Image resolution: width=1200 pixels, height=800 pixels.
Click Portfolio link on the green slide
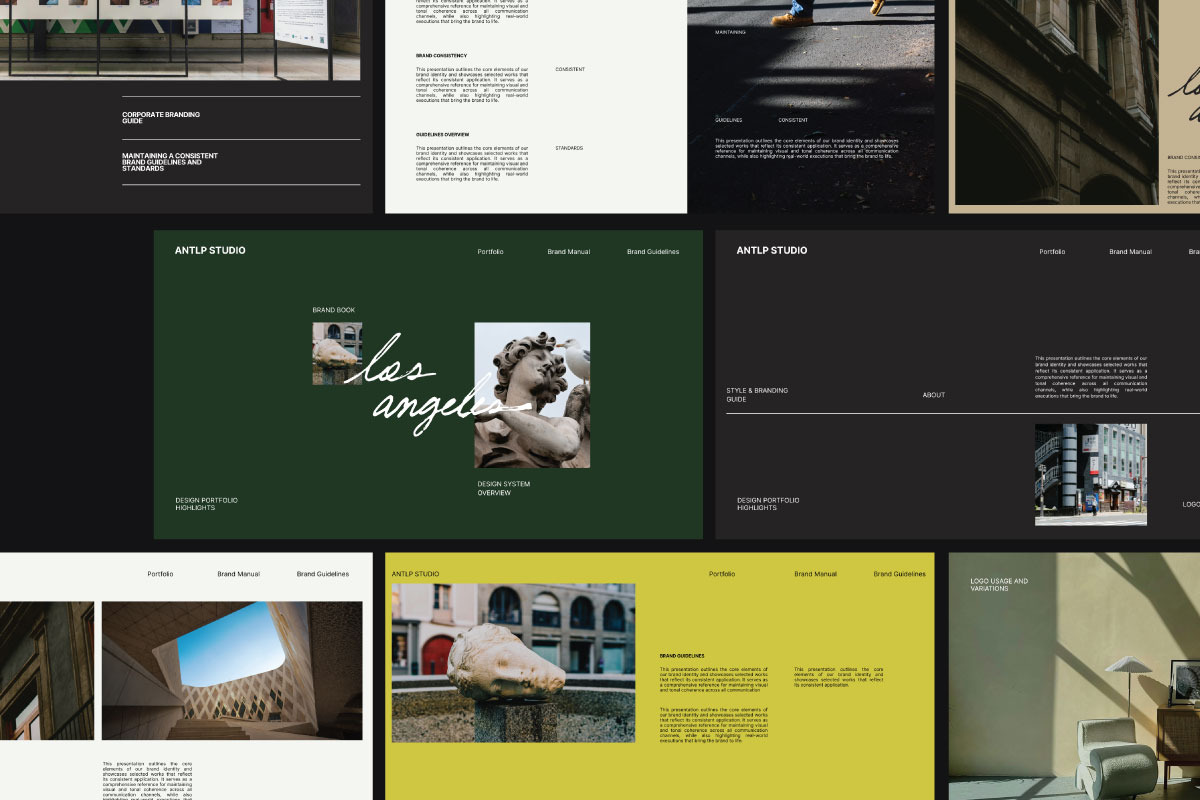(490, 252)
